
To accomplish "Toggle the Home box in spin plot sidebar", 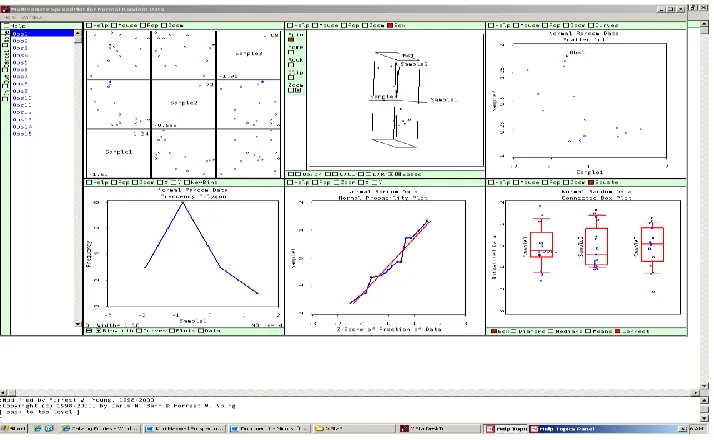I will click(x=291, y=52).
